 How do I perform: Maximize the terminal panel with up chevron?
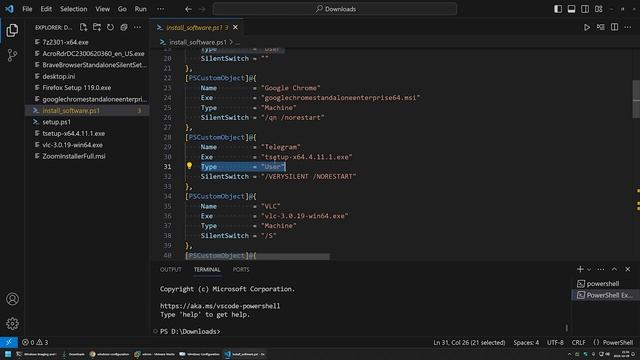click(614, 269)
